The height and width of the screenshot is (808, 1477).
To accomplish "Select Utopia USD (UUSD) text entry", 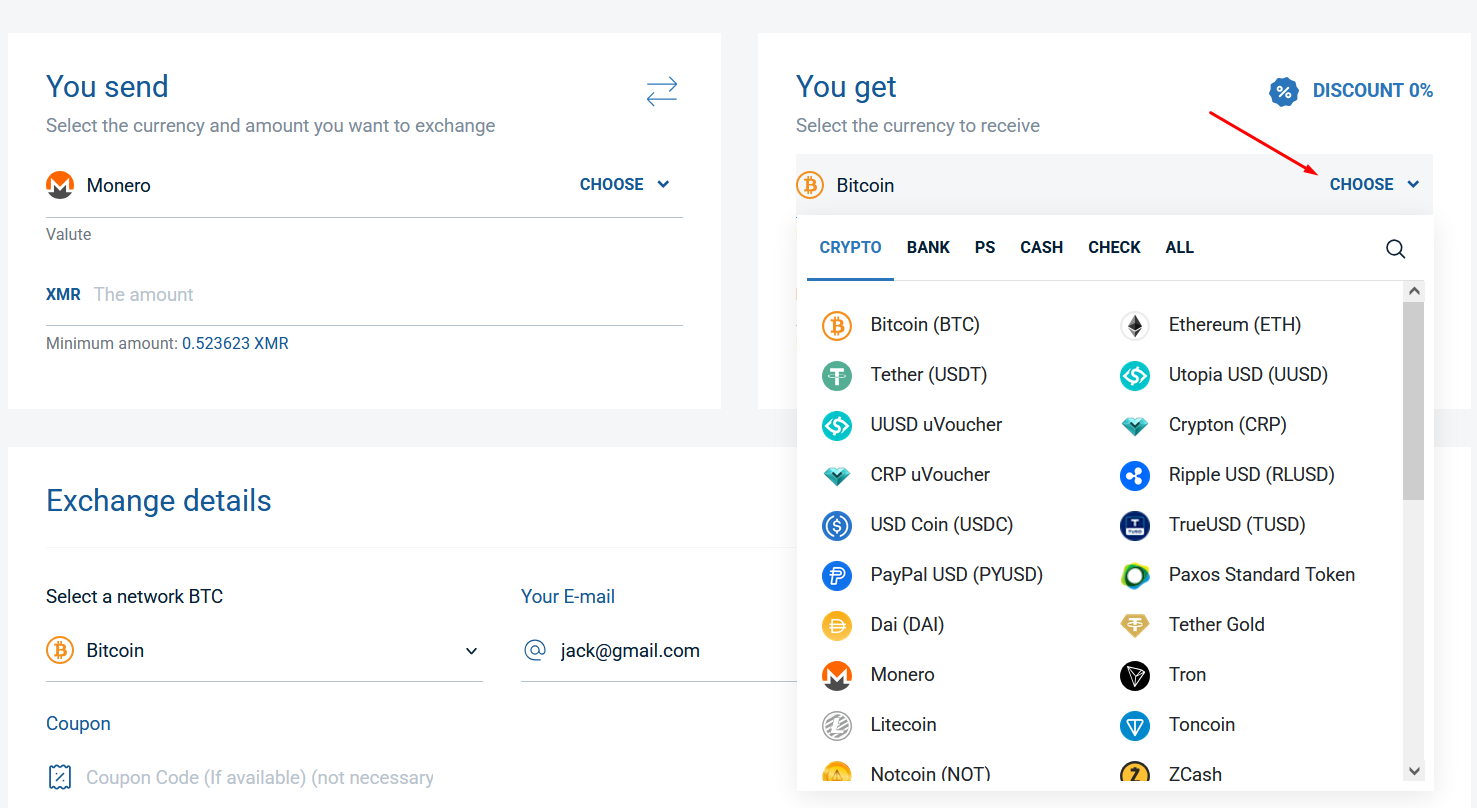I will coord(1248,375).
